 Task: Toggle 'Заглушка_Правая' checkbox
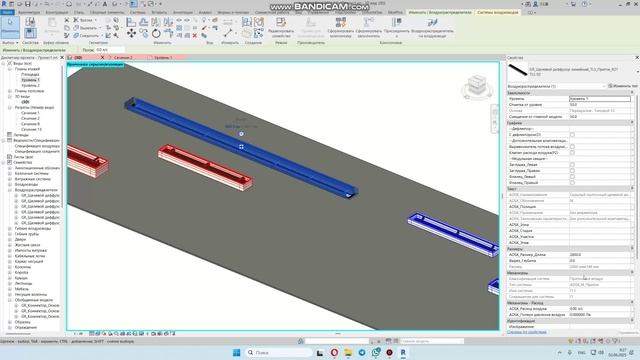click(x=572, y=171)
